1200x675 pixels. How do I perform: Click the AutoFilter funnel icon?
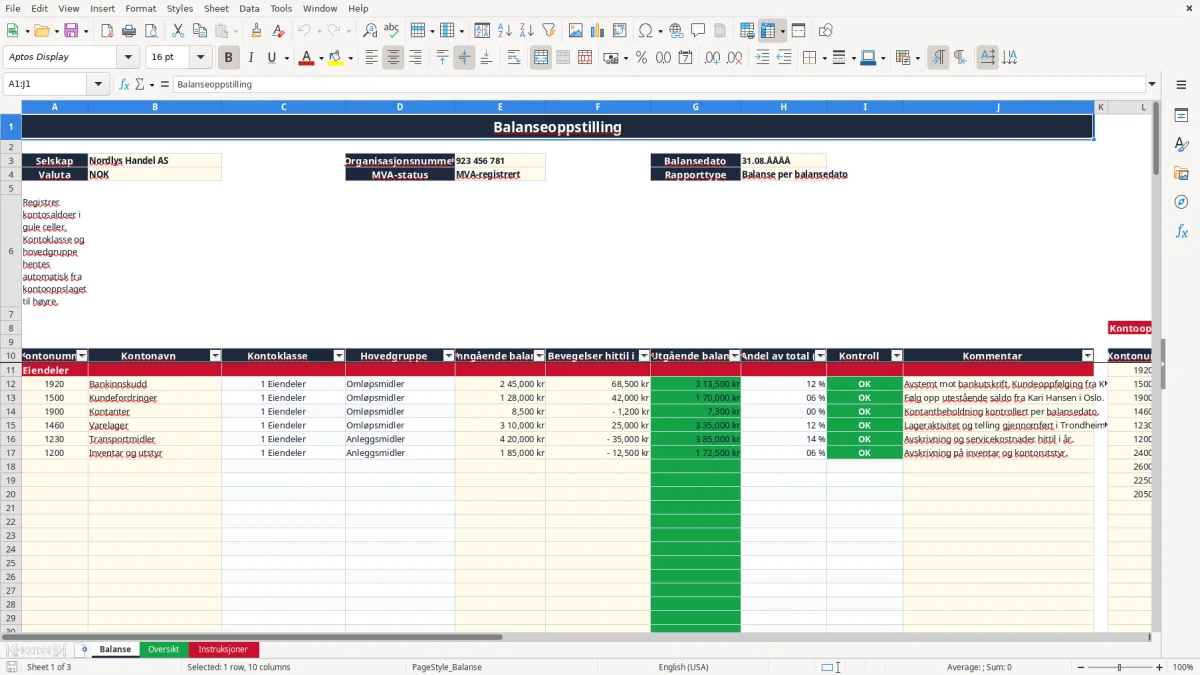click(548, 31)
